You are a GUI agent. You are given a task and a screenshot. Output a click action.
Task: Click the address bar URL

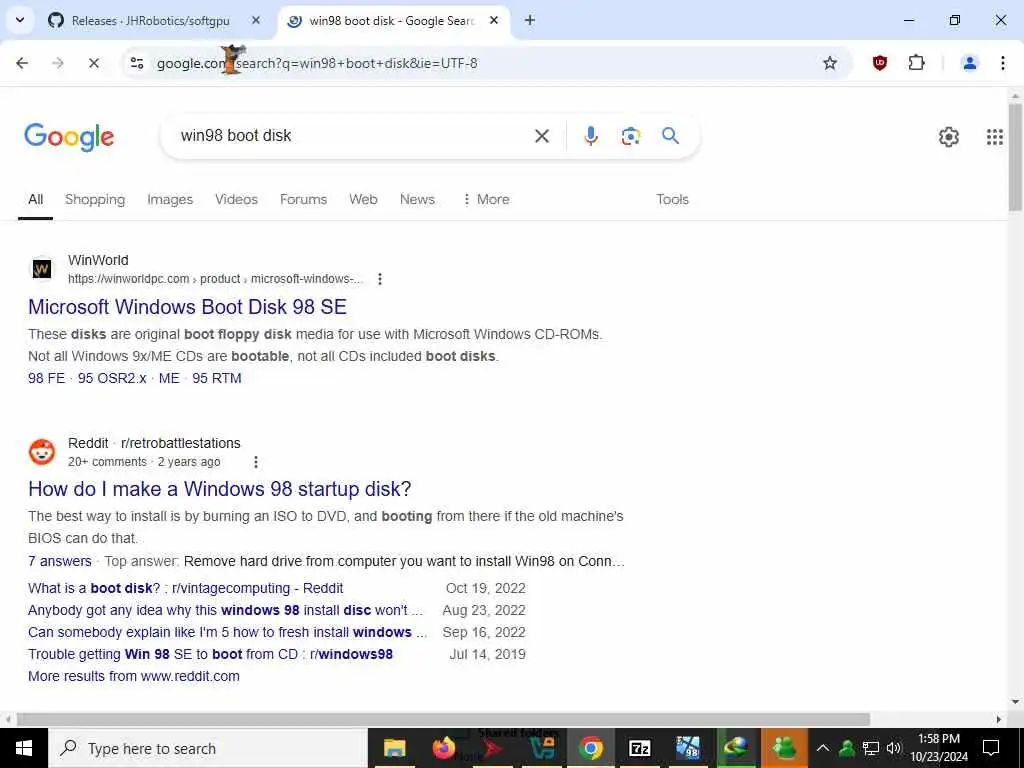tap(317, 63)
